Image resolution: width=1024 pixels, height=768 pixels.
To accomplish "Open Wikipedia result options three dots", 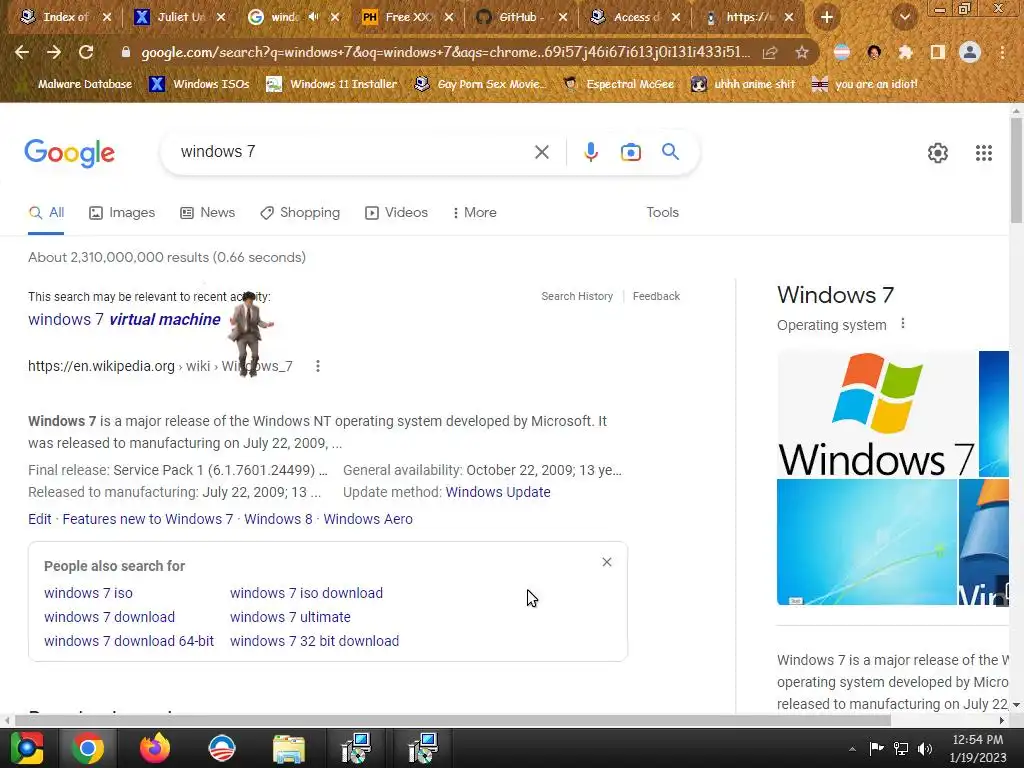I will (x=318, y=366).
